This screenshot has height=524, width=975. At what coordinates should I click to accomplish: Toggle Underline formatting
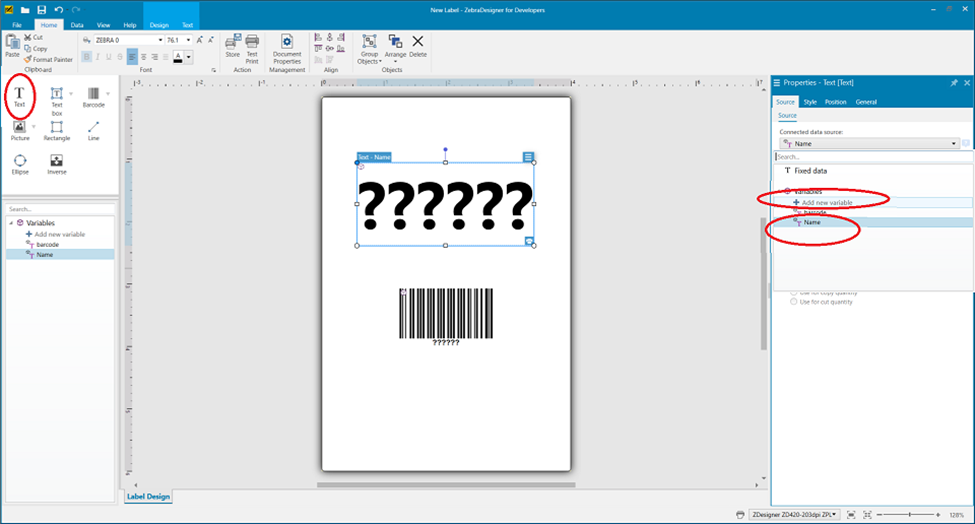[x=109, y=57]
